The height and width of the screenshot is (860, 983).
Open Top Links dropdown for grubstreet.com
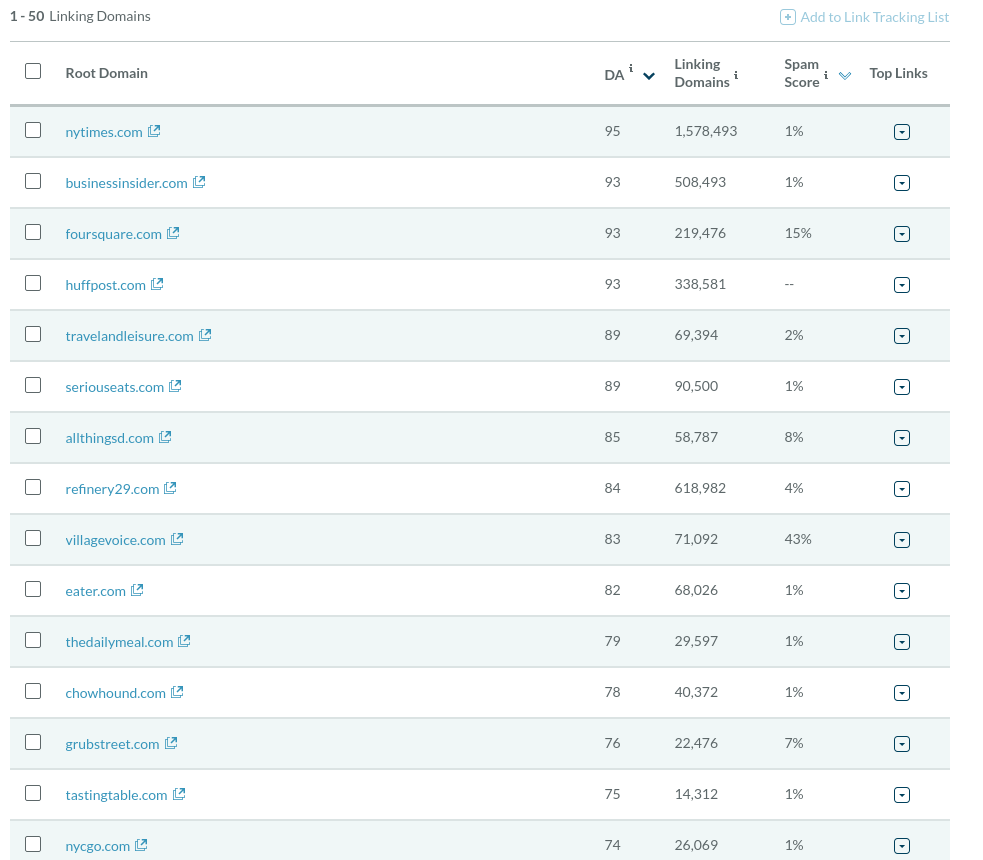[x=901, y=744]
